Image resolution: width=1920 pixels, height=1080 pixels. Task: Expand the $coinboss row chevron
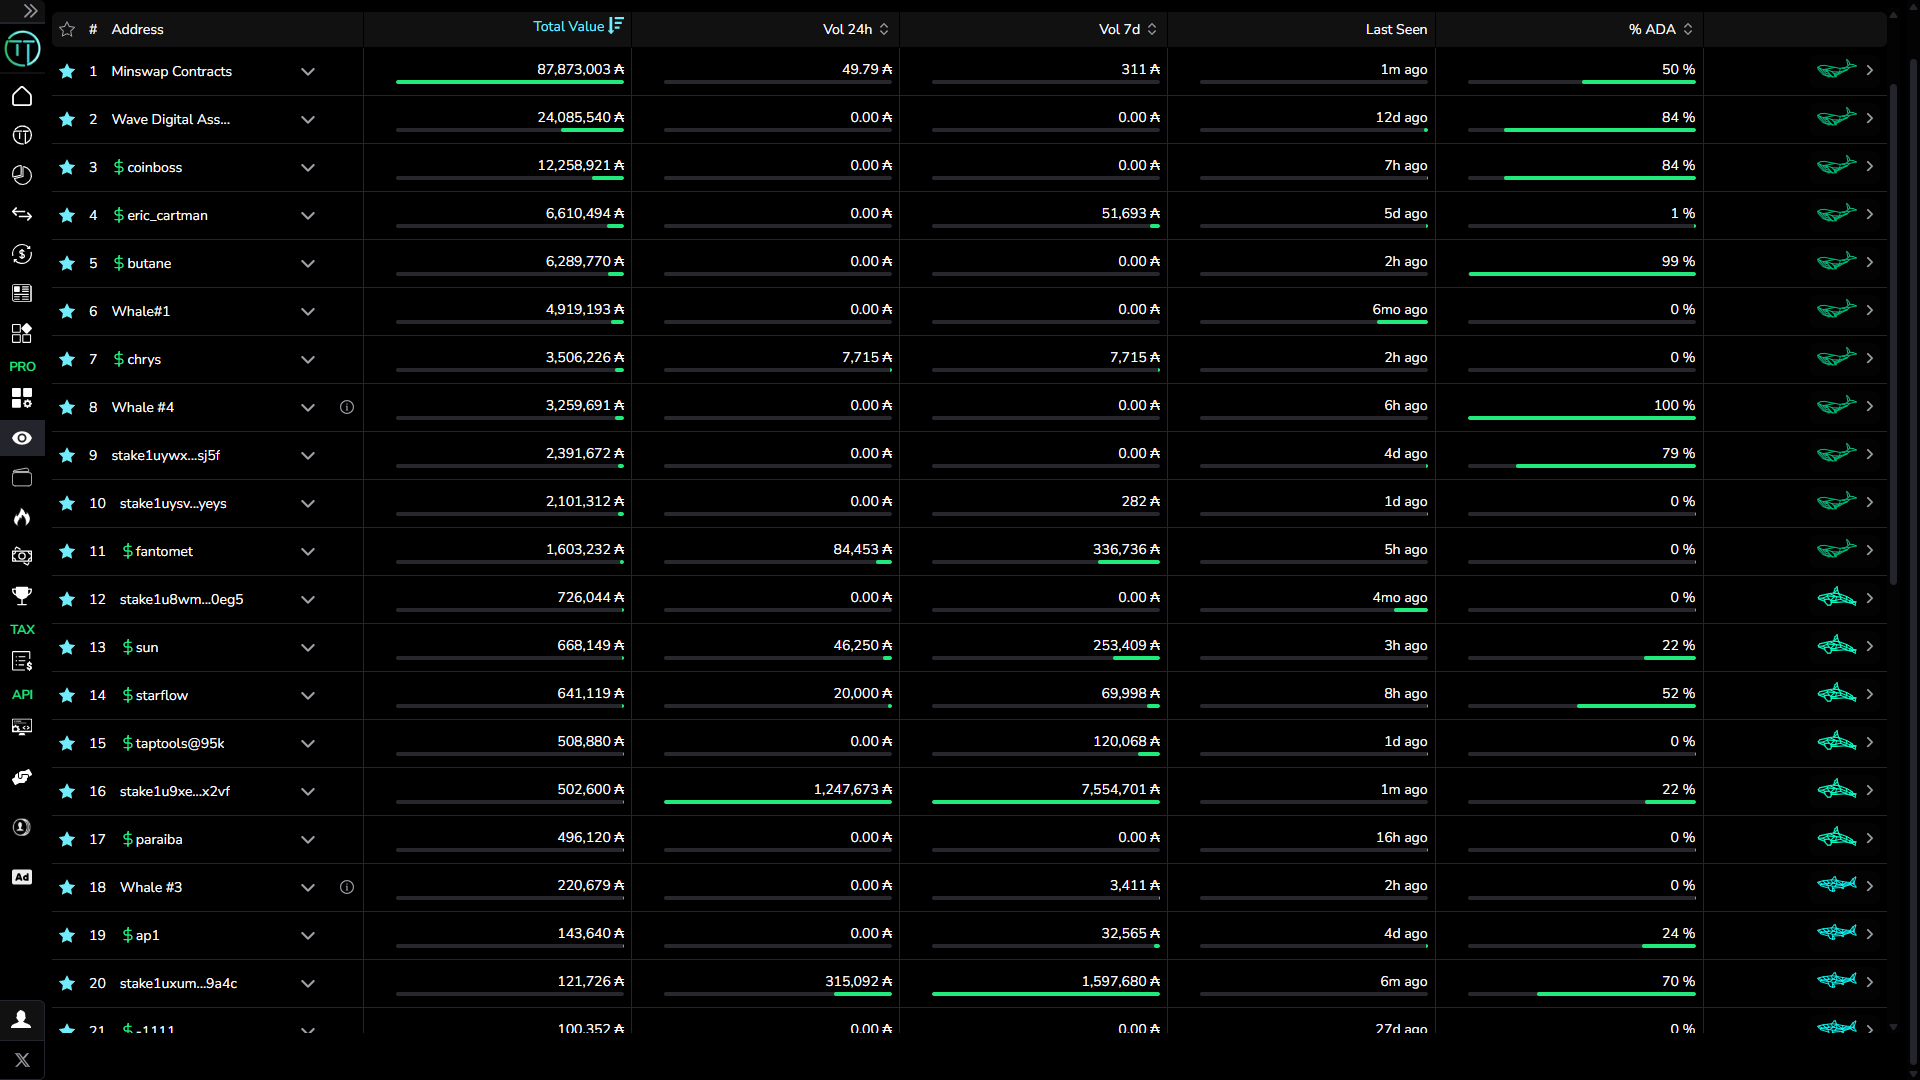tap(308, 167)
